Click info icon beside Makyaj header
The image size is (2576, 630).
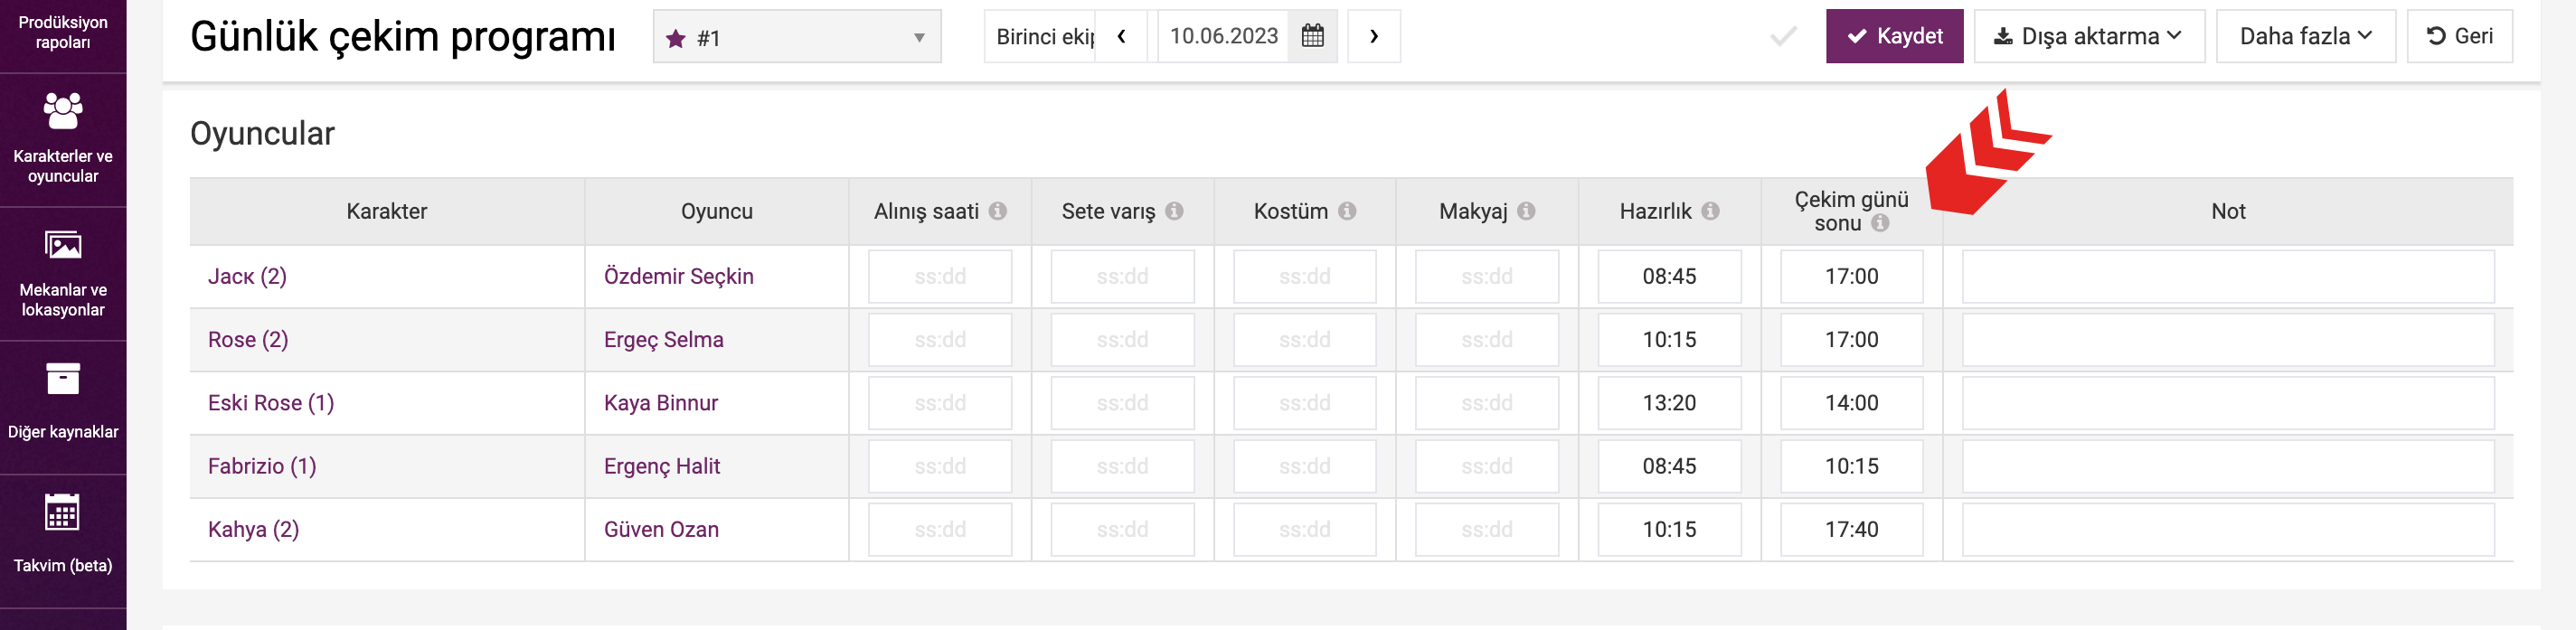pyautogui.click(x=1526, y=211)
